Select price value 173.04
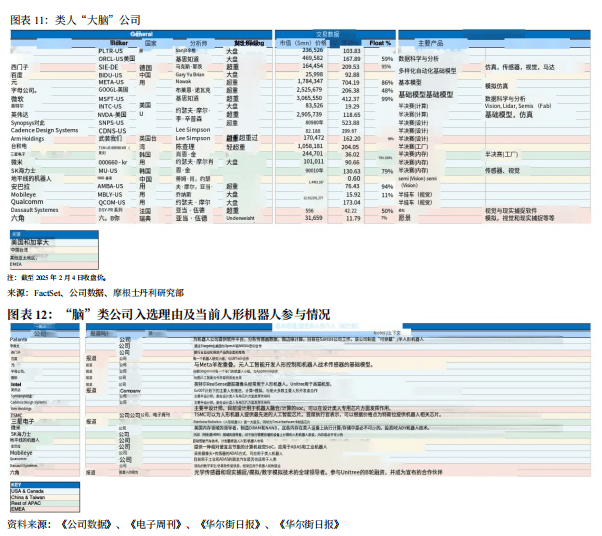 click(x=351, y=202)
